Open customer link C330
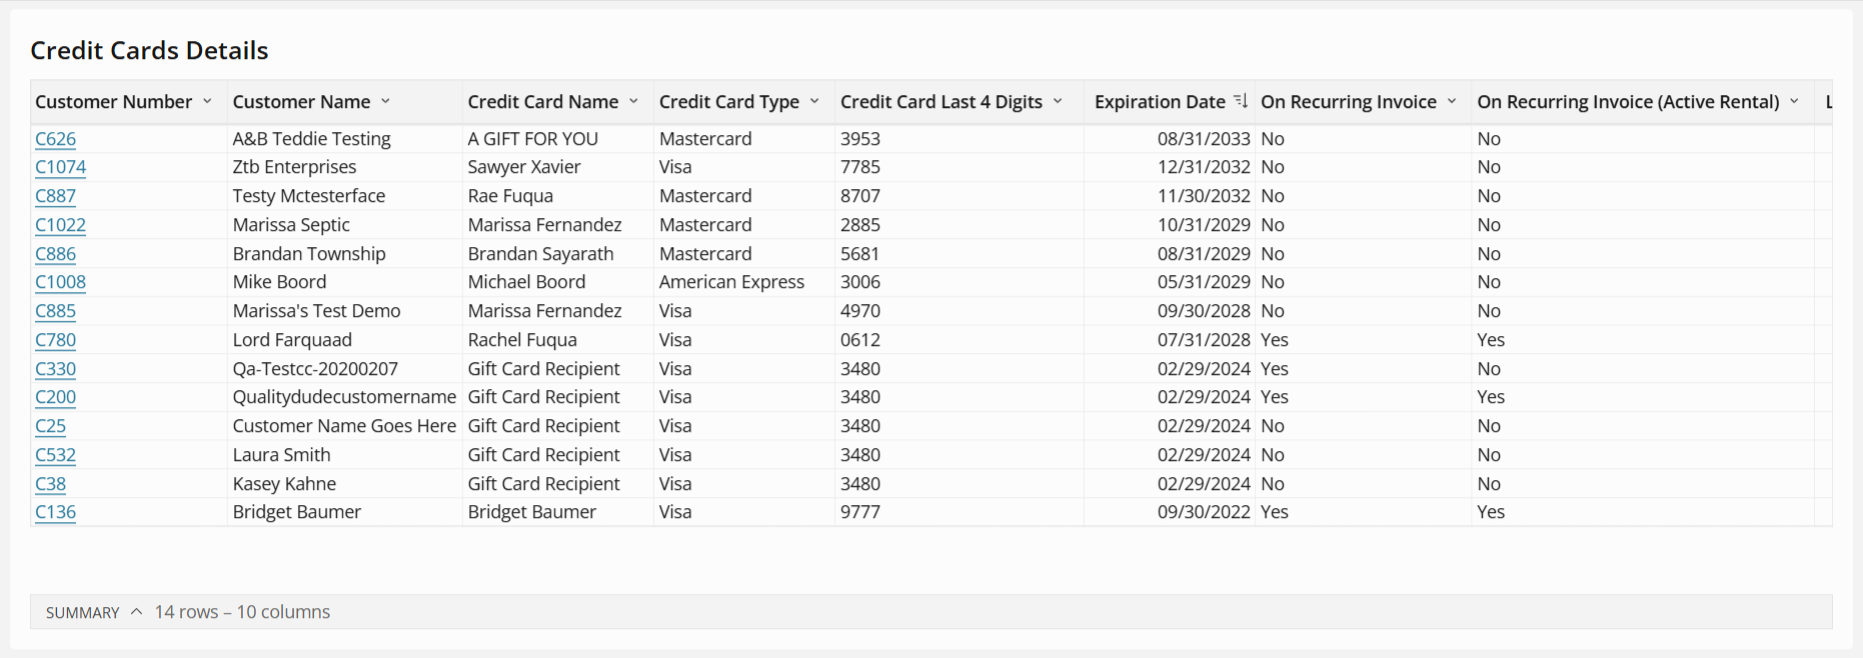 click(x=55, y=369)
